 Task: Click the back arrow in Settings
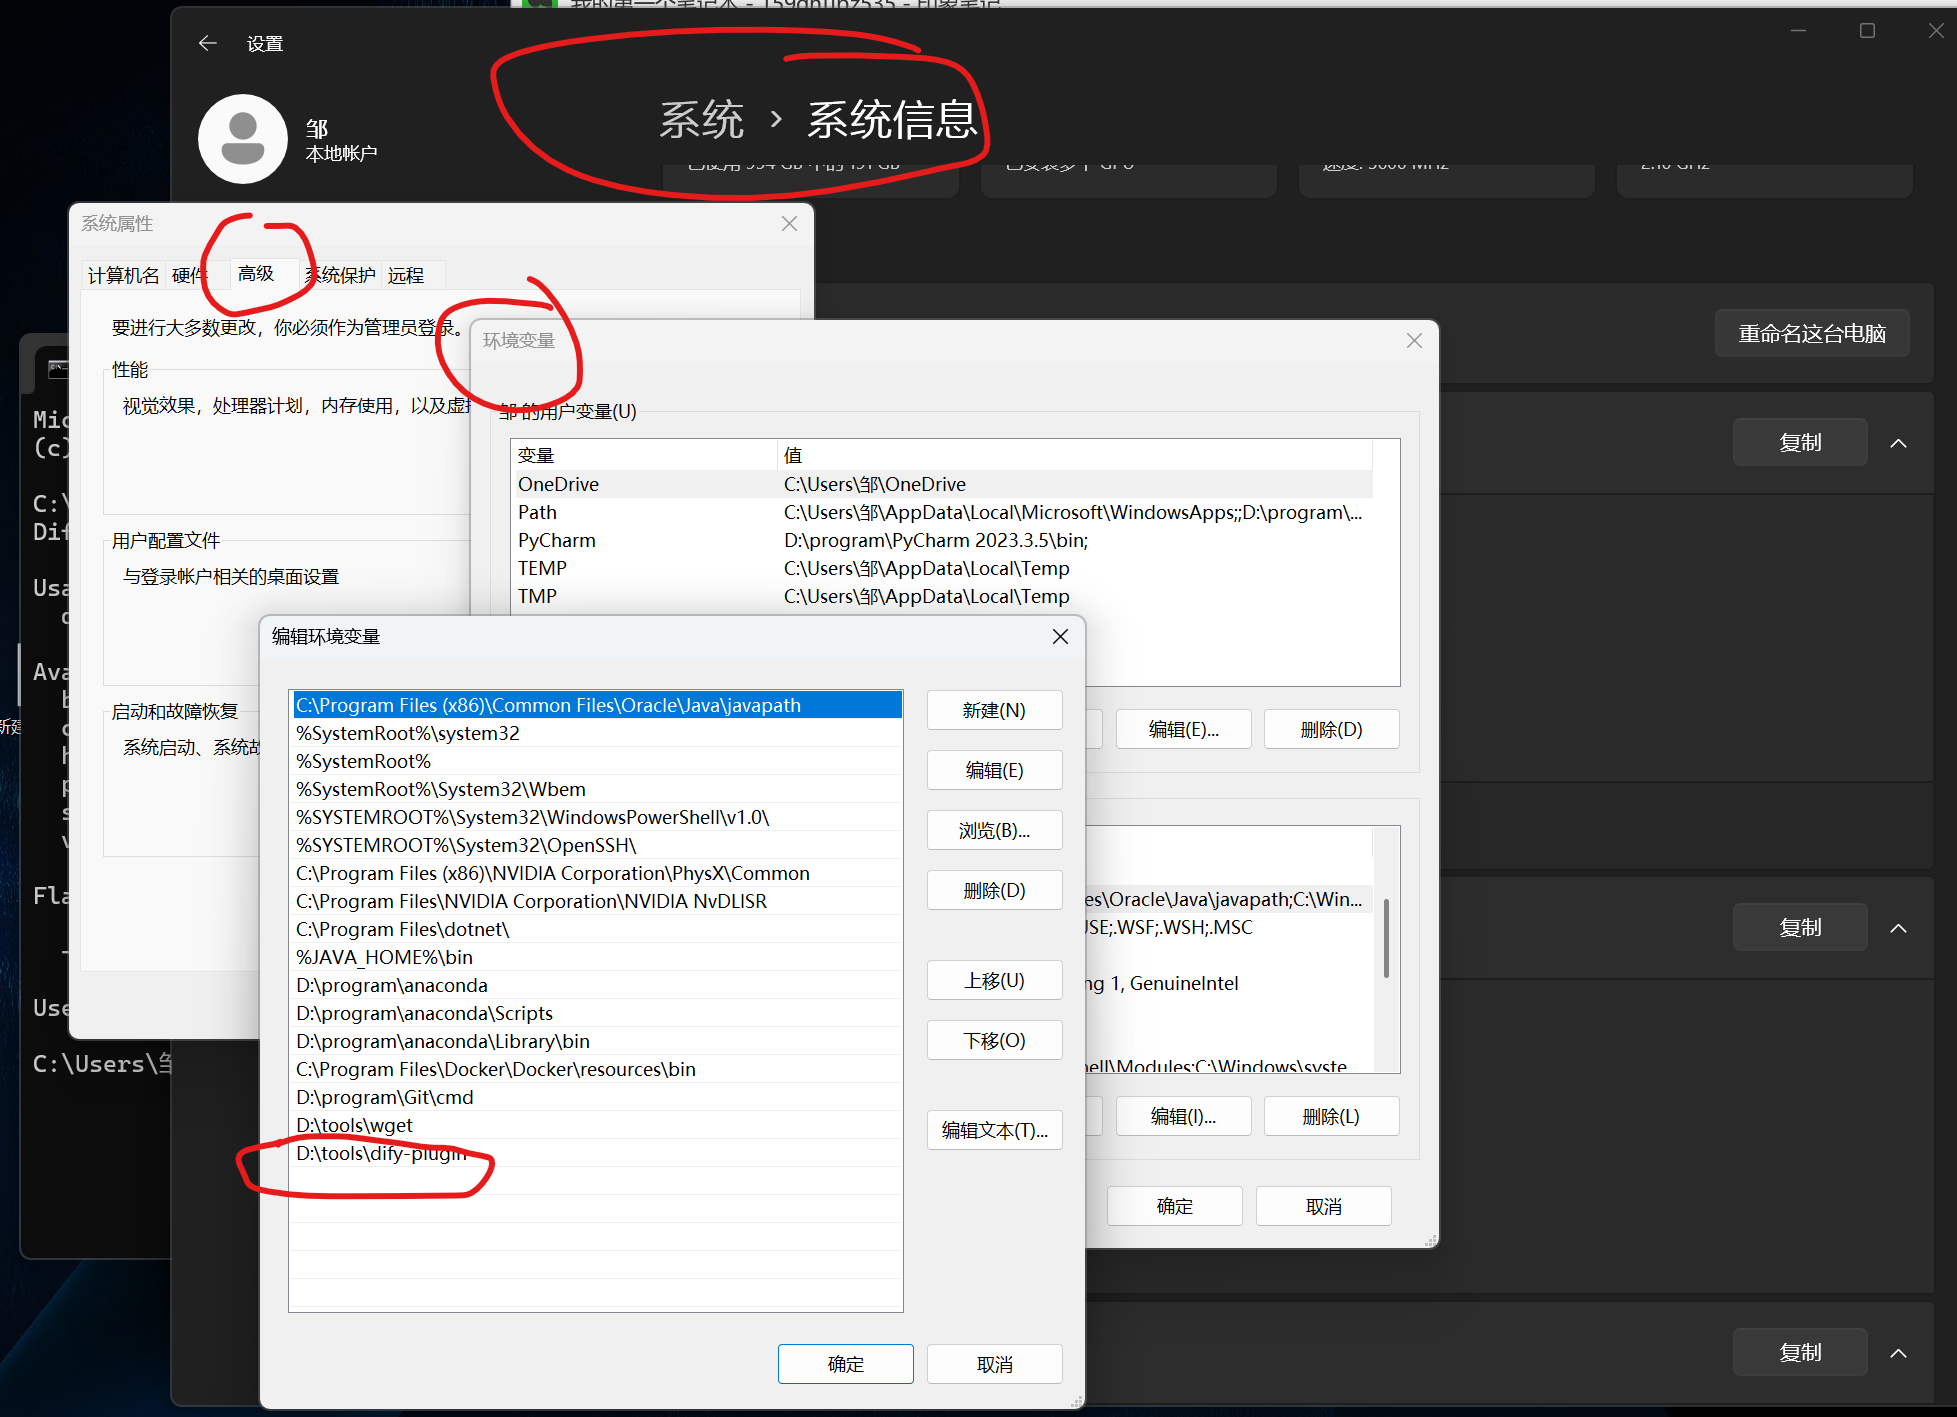tap(207, 43)
